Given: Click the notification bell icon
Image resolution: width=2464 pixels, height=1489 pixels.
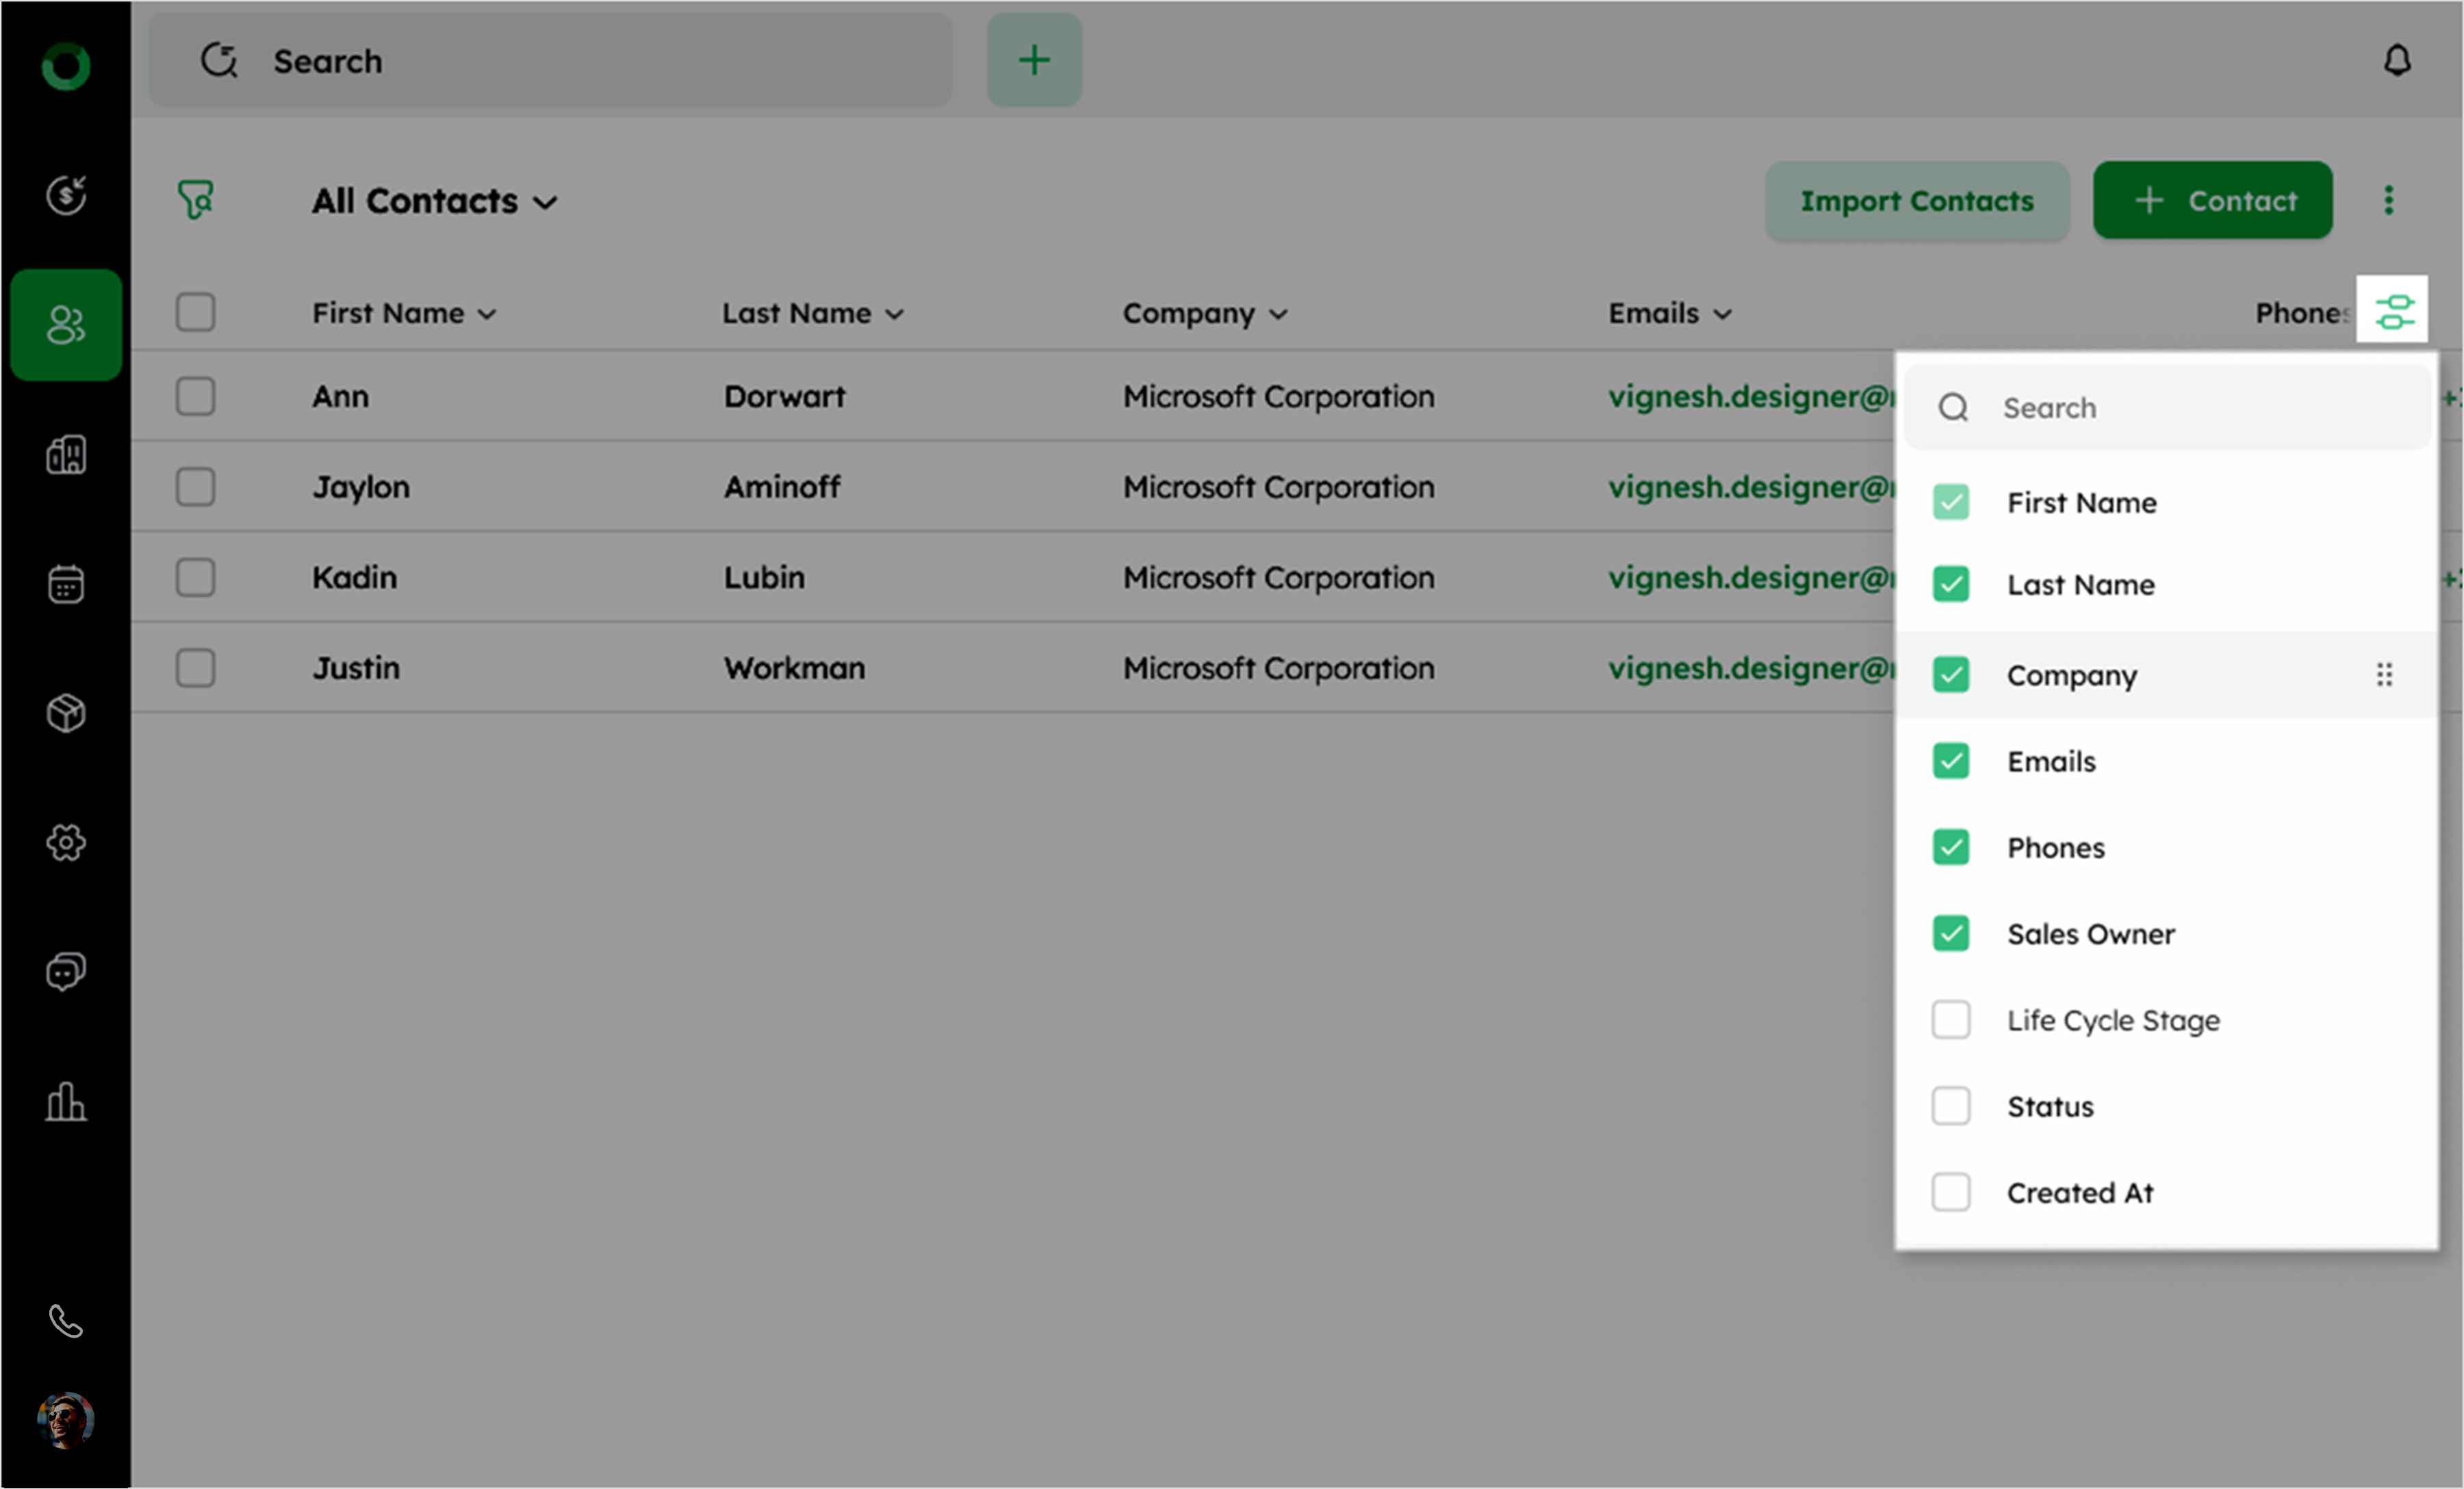Looking at the screenshot, I should pos(2396,61).
